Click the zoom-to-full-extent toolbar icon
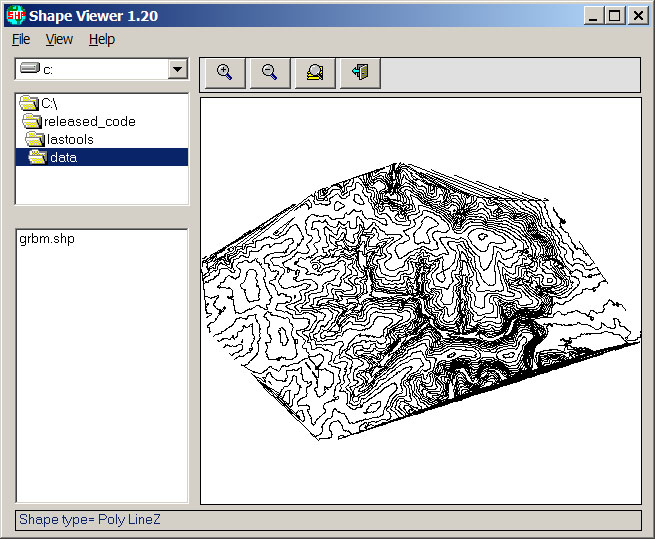655x539 pixels. pyautogui.click(x=315, y=73)
